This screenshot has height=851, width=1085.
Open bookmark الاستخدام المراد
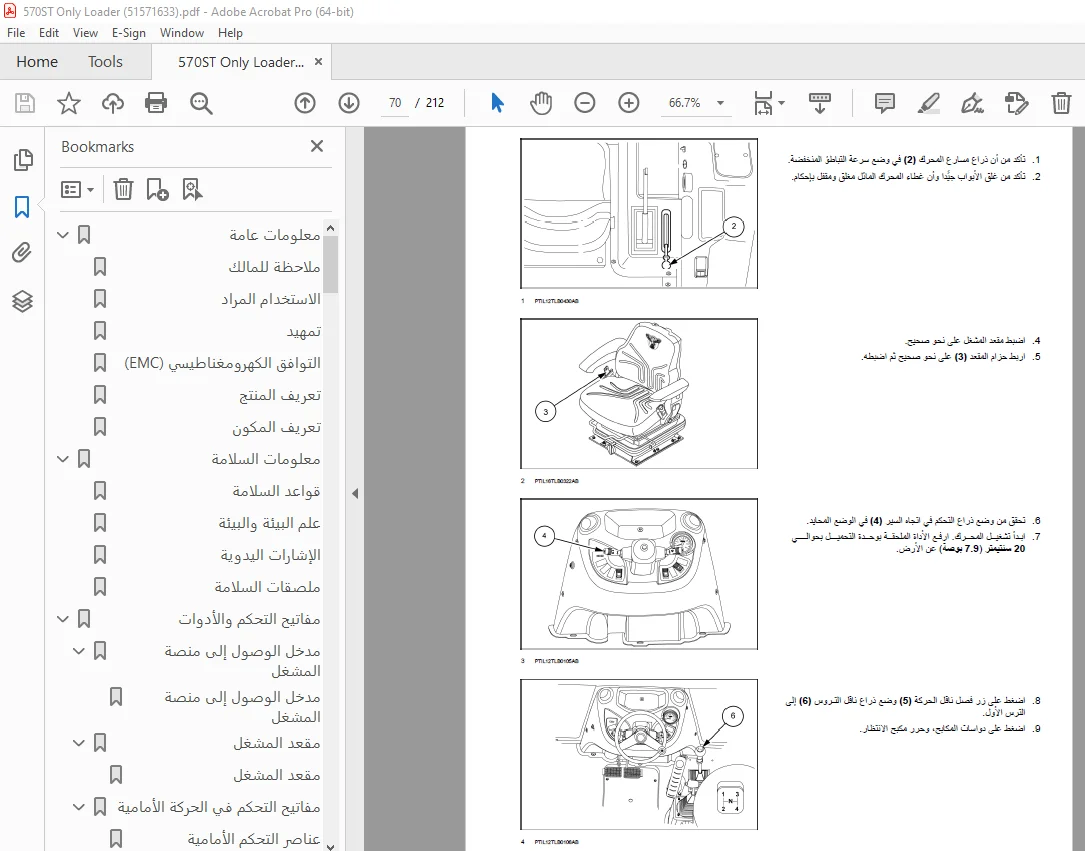tap(271, 299)
